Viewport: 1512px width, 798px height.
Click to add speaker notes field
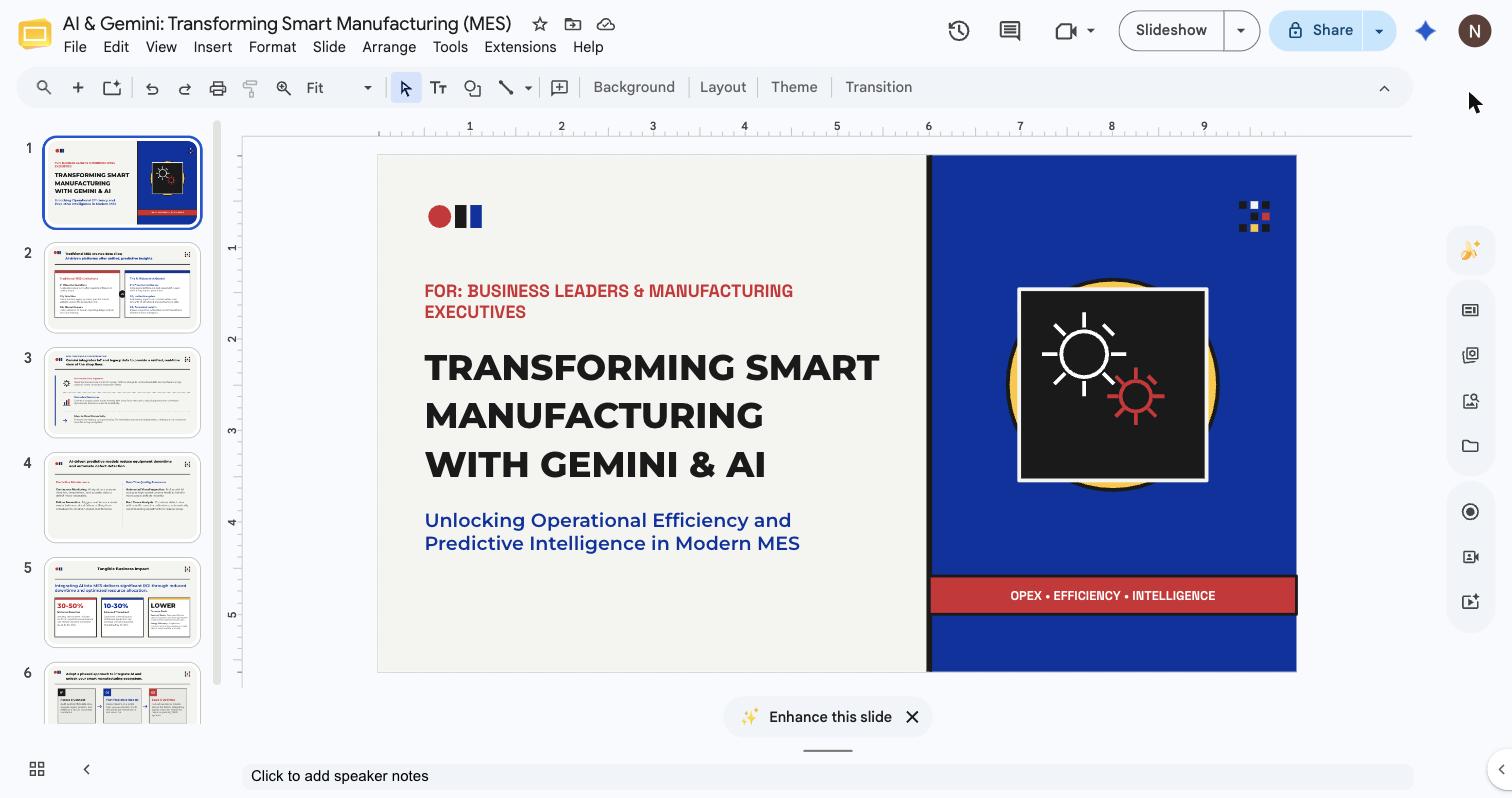pyautogui.click(x=827, y=776)
